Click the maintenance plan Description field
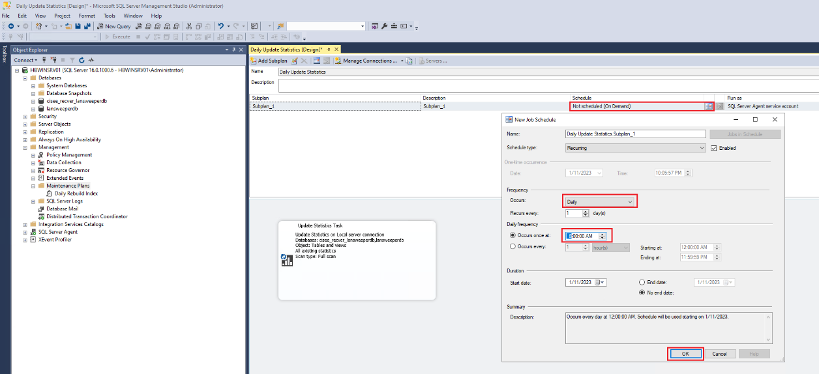Screen dimensions: 820x374 pos(549,86)
